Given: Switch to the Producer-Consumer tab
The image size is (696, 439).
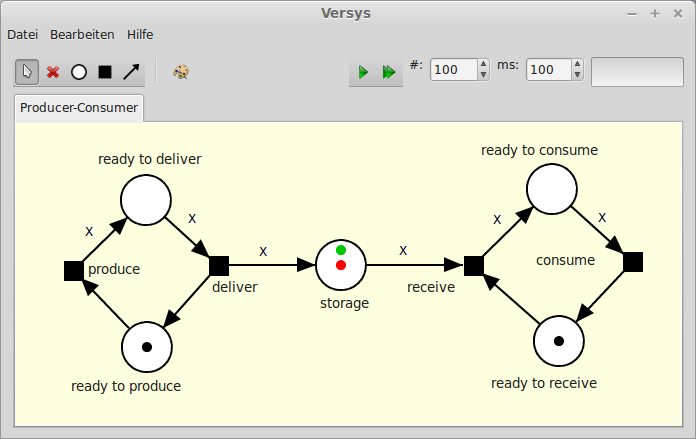Looking at the screenshot, I should coord(80,107).
